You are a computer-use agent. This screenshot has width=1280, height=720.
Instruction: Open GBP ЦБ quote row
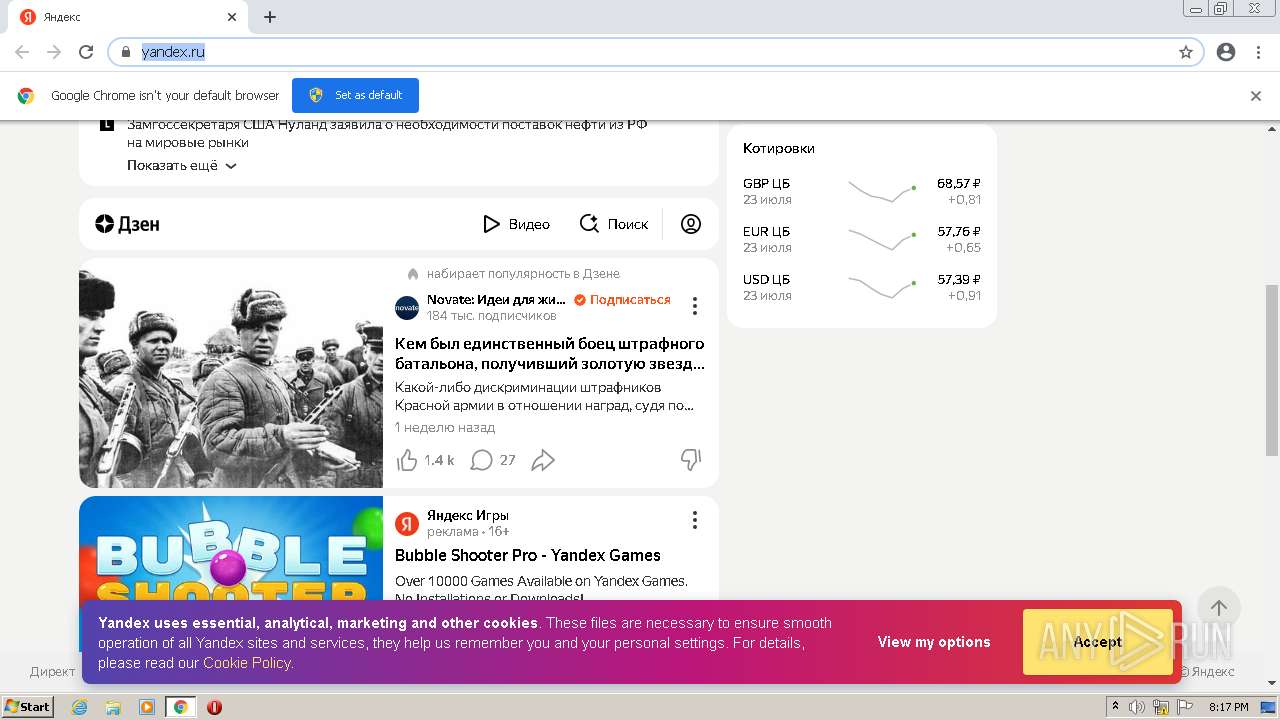point(862,191)
